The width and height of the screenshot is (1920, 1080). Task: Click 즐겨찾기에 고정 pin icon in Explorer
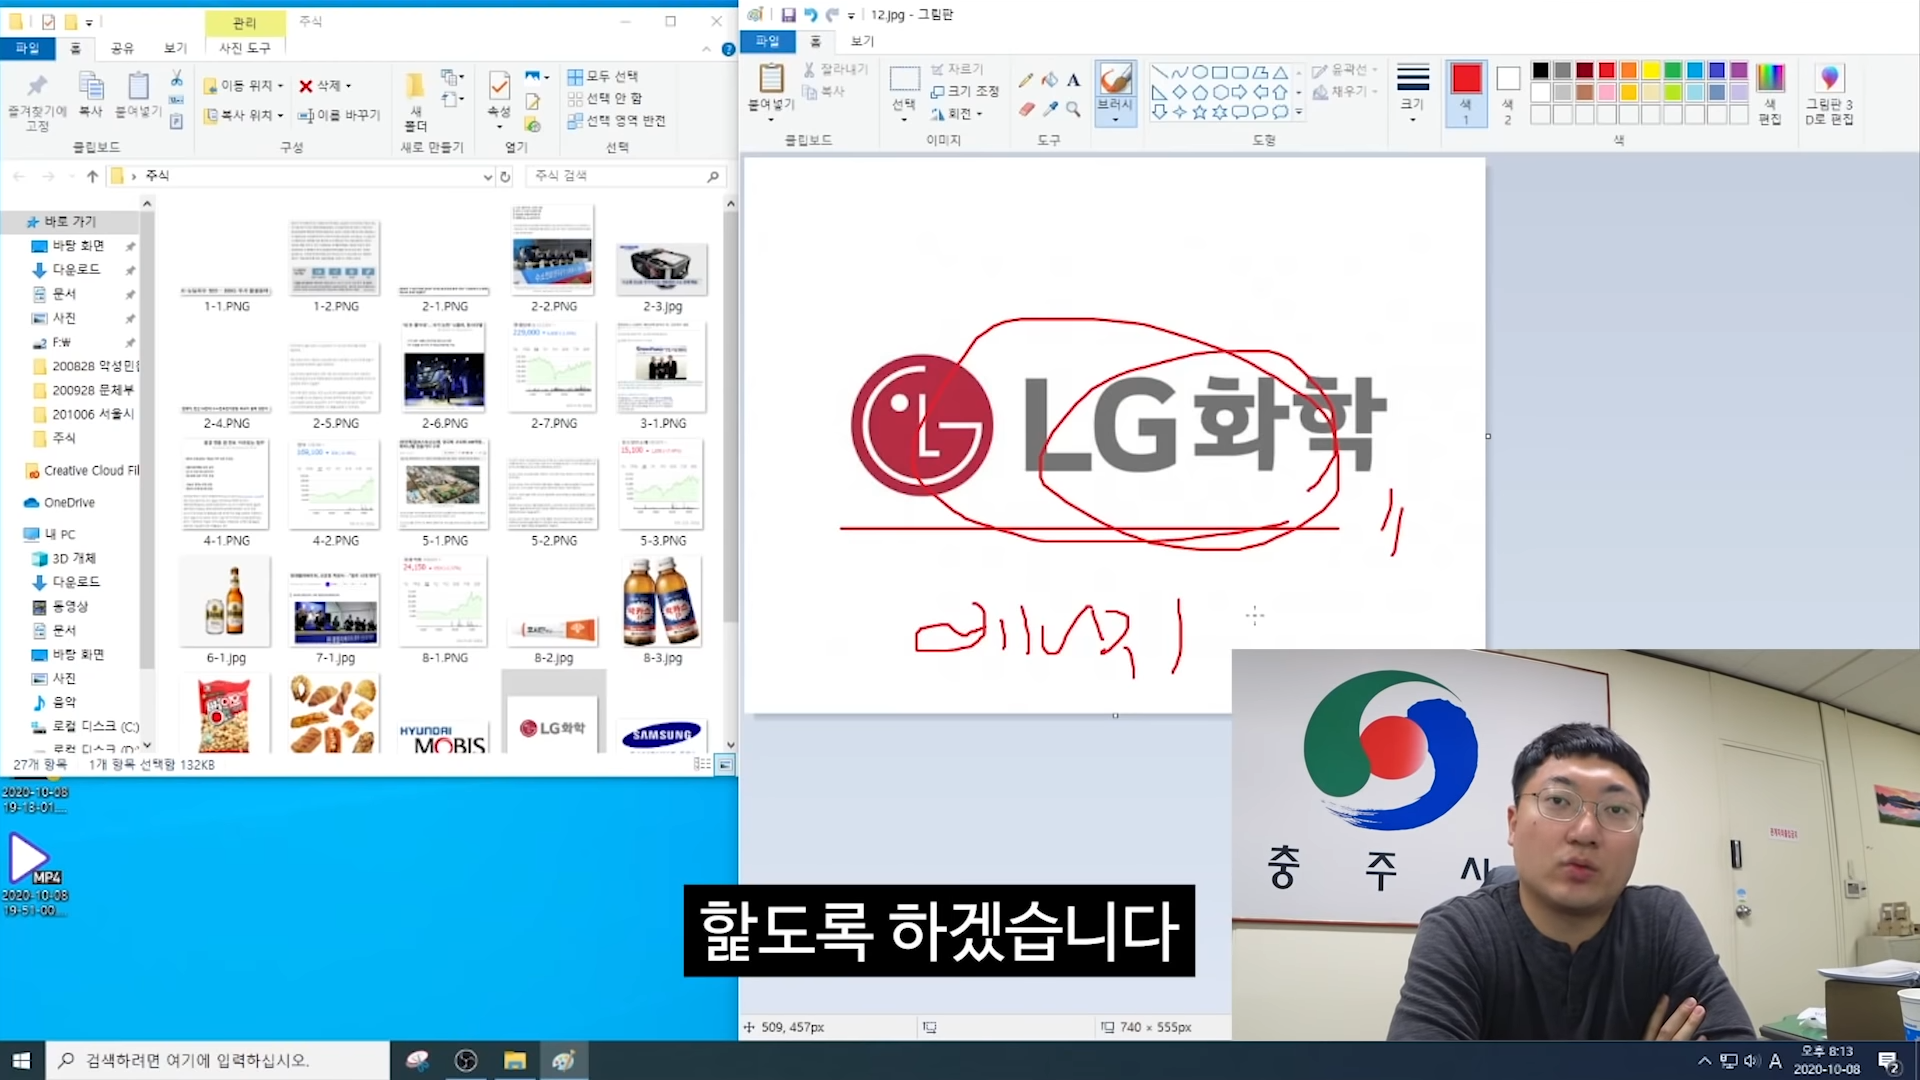(37, 86)
